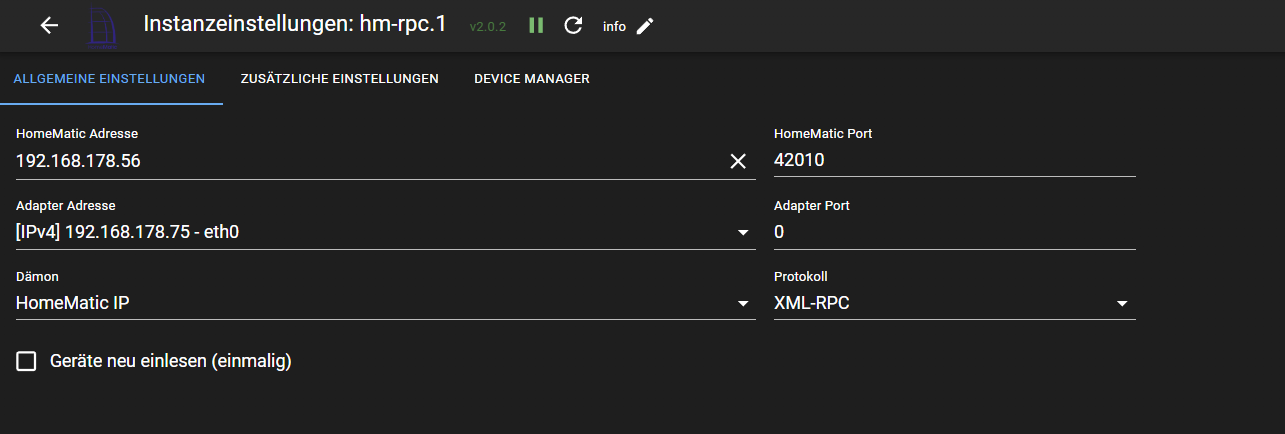Click the back arrow icon

click(49, 26)
